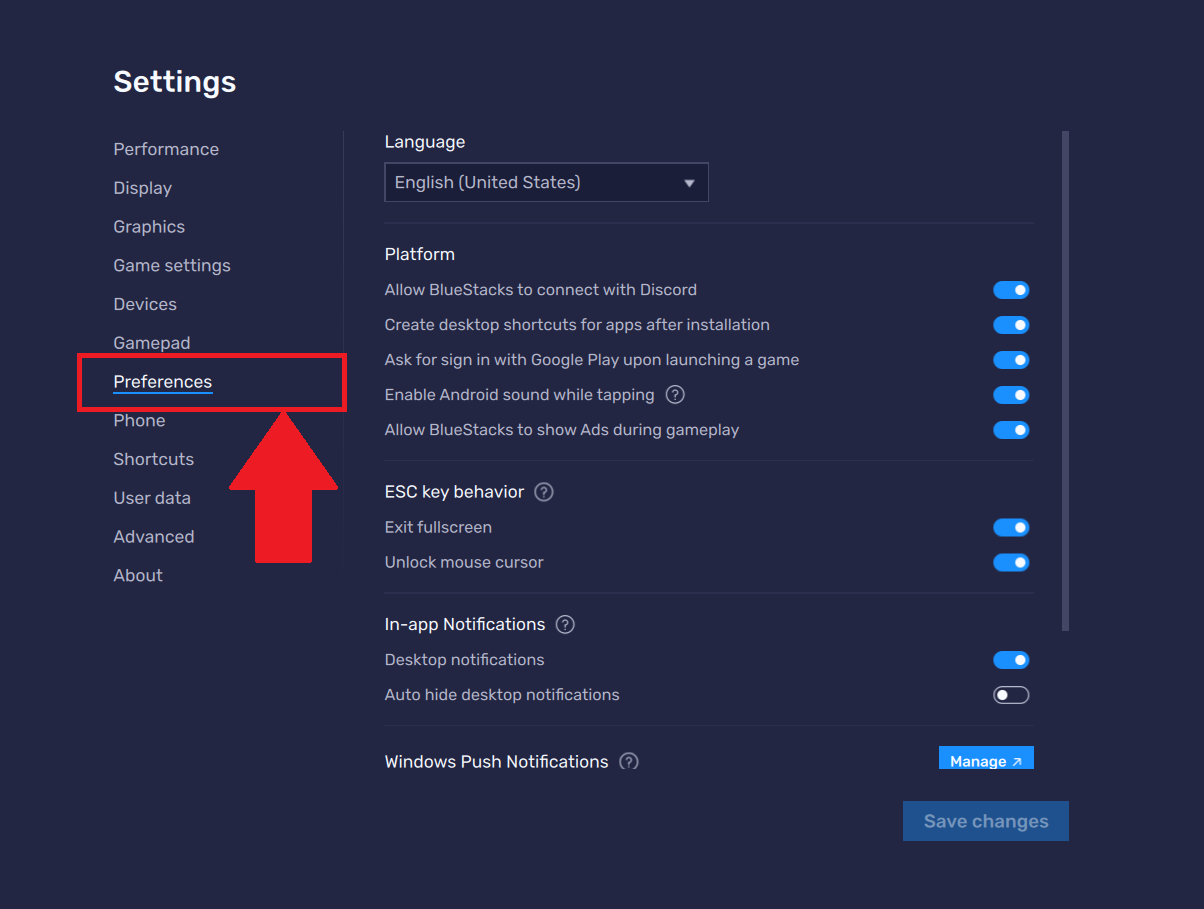Disable Allow BlueStacks to connect with Discord

(x=1011, y=290)
